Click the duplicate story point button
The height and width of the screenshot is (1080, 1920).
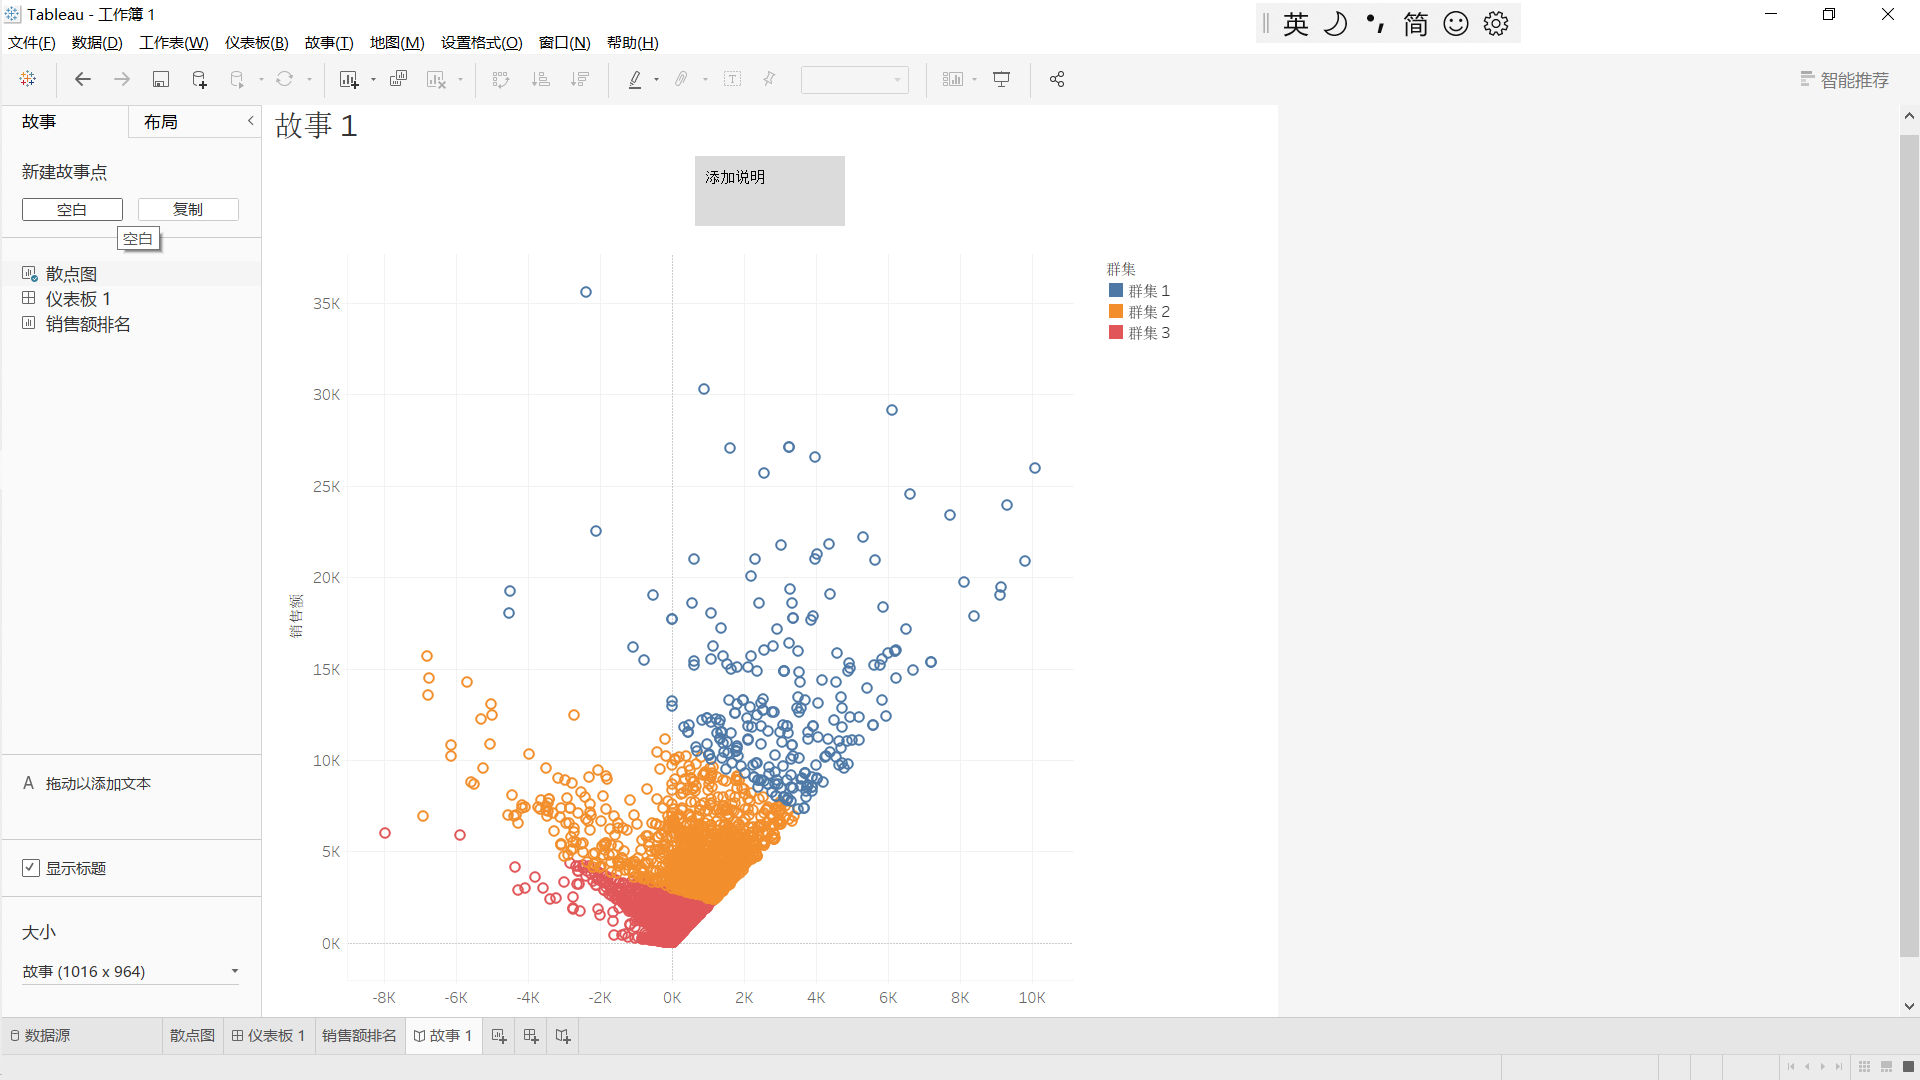click(187, 208)
